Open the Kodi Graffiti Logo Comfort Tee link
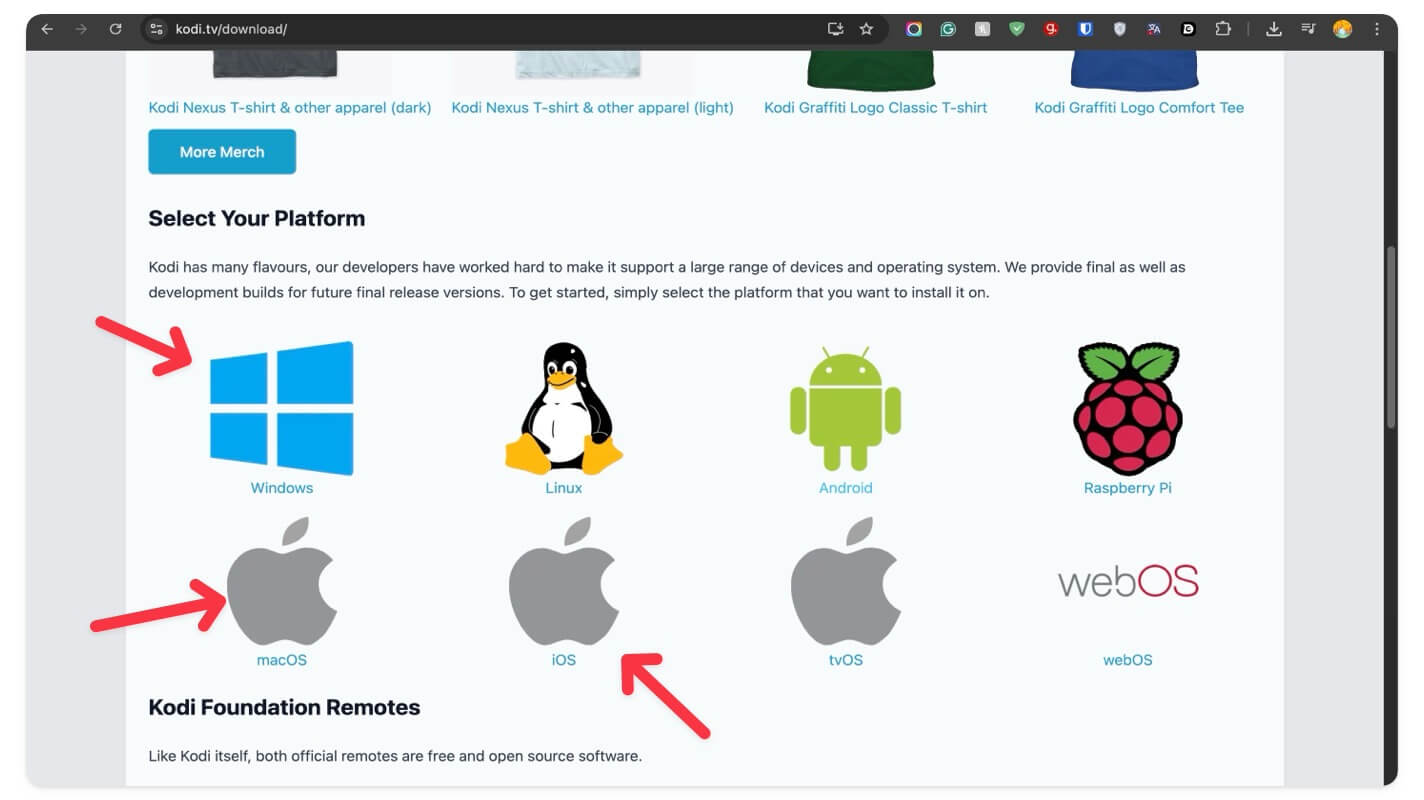 pyautogui.click(x=1139, y=107)
